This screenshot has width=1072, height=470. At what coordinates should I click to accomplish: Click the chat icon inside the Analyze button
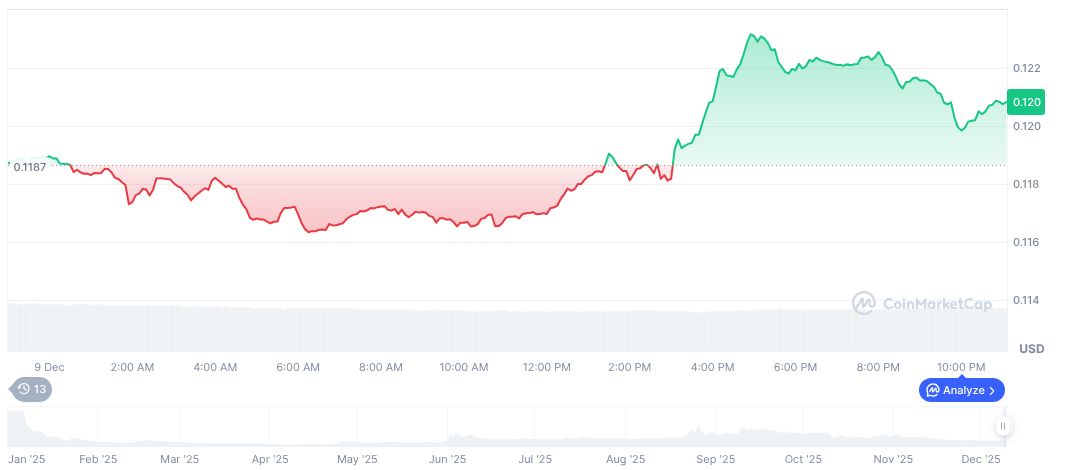(x=933, y=390)
